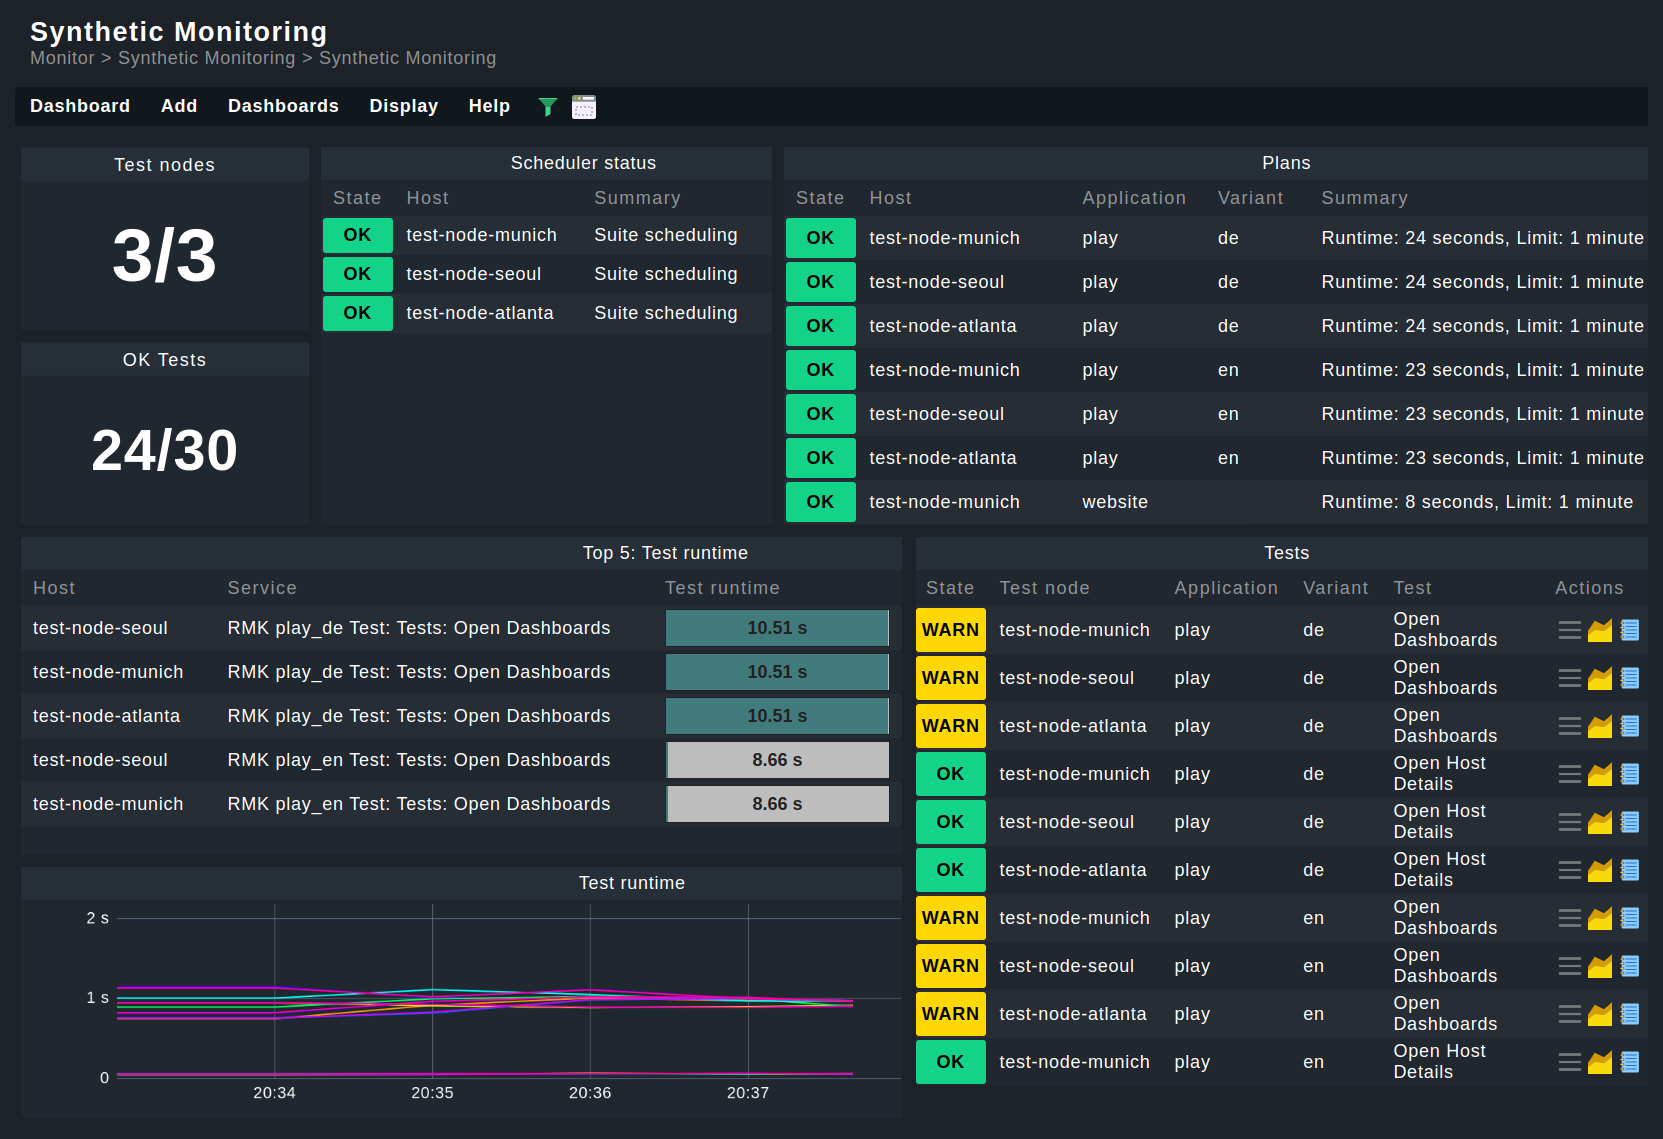Image resolution: width=1663 pixels, height=1139 pixels.
Task: Click the hamburger menu icon for test-node-seoul OK row
Action: 1568,821
